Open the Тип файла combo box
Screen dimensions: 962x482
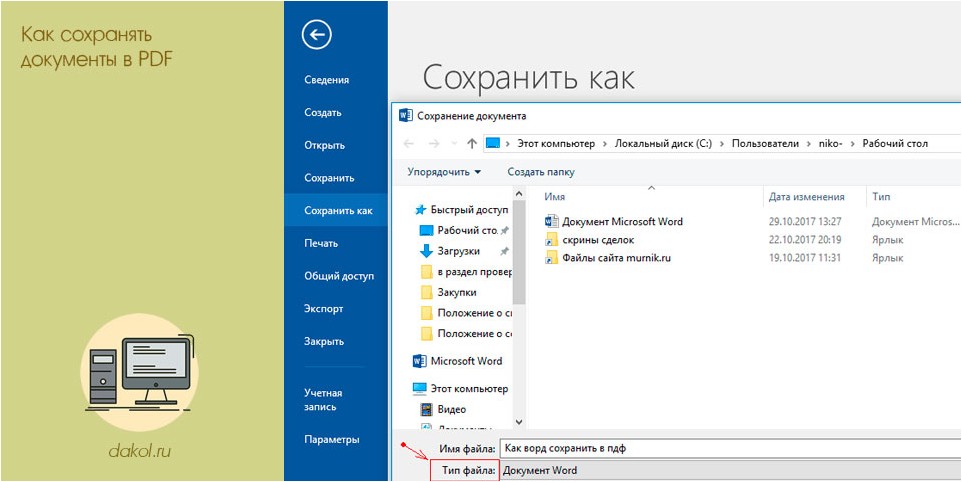coord(730,470)
